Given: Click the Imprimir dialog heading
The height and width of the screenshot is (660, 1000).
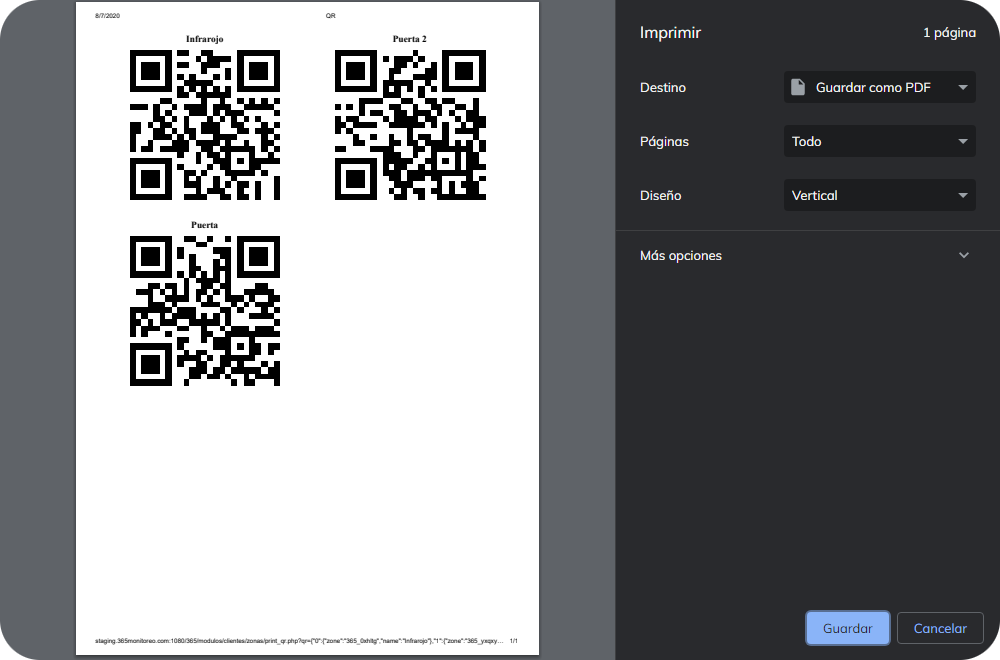Looking at the screenshot, I should tap(670, 33).
